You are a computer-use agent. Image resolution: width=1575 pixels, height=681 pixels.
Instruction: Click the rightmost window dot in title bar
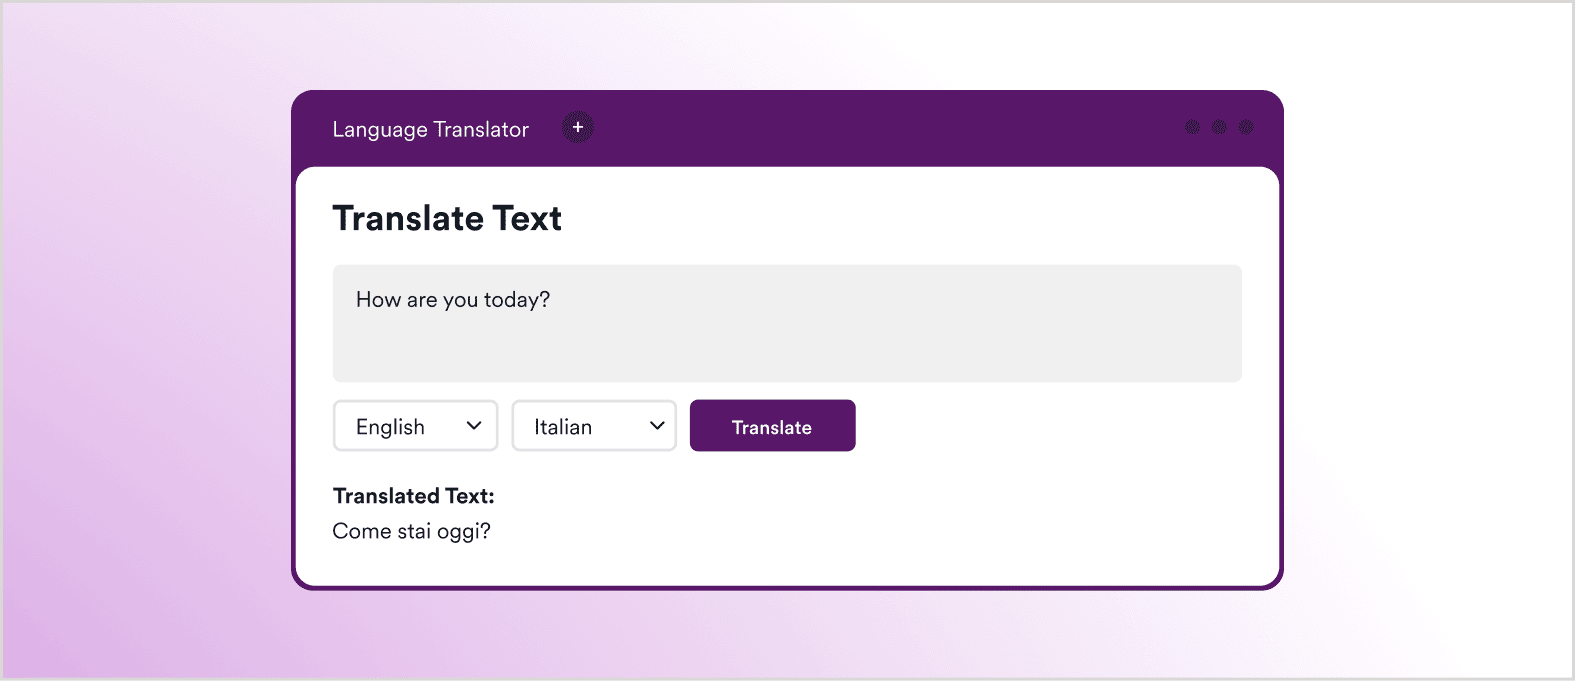[1245, 127]
